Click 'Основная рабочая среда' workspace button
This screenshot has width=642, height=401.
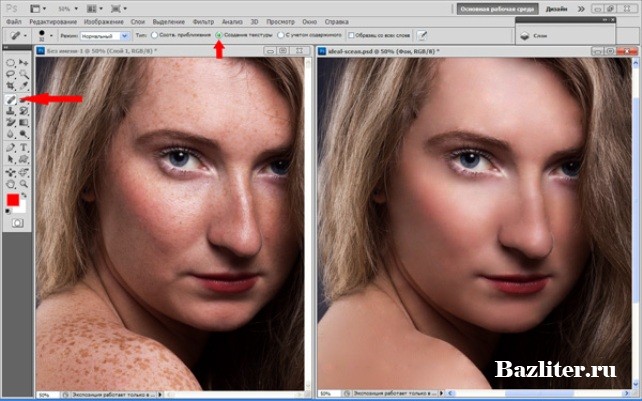click(x=495, y=7)
